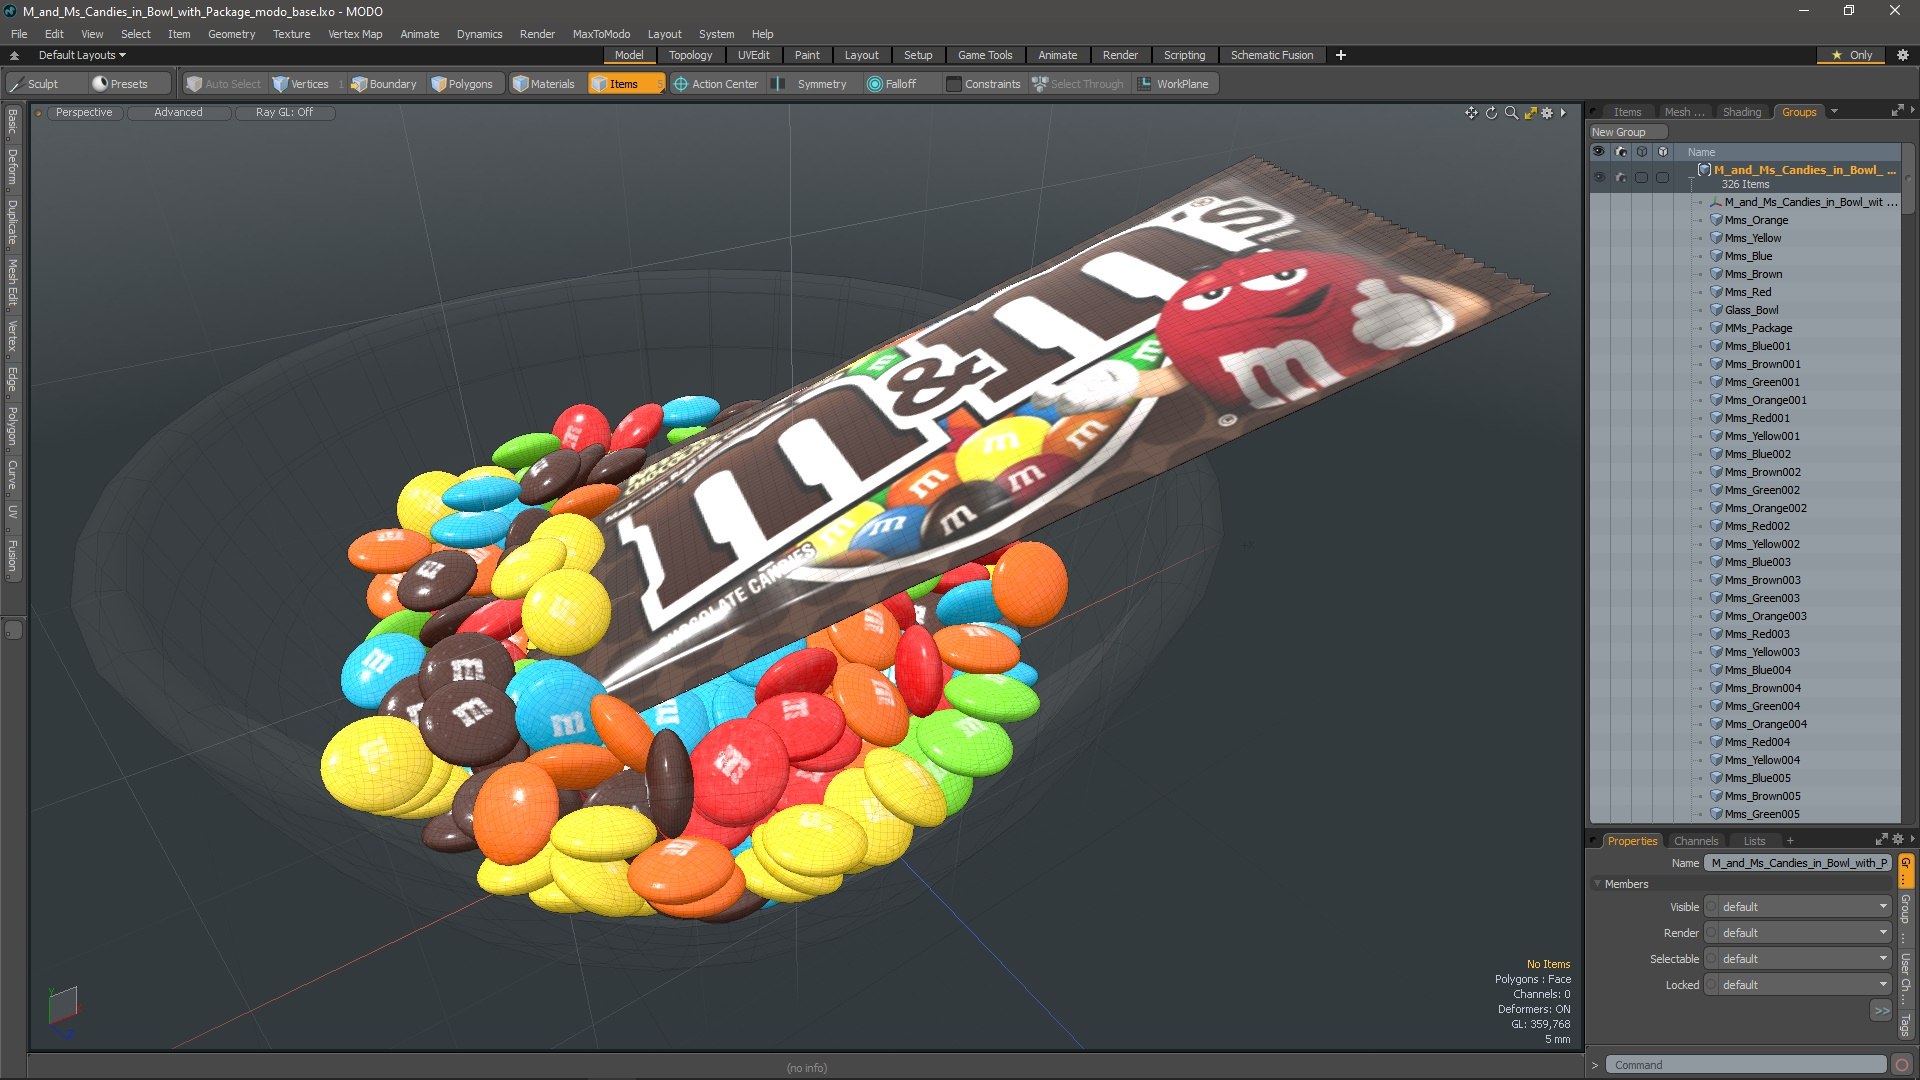Open viewport settings gear icon

tap(1547, 113)
